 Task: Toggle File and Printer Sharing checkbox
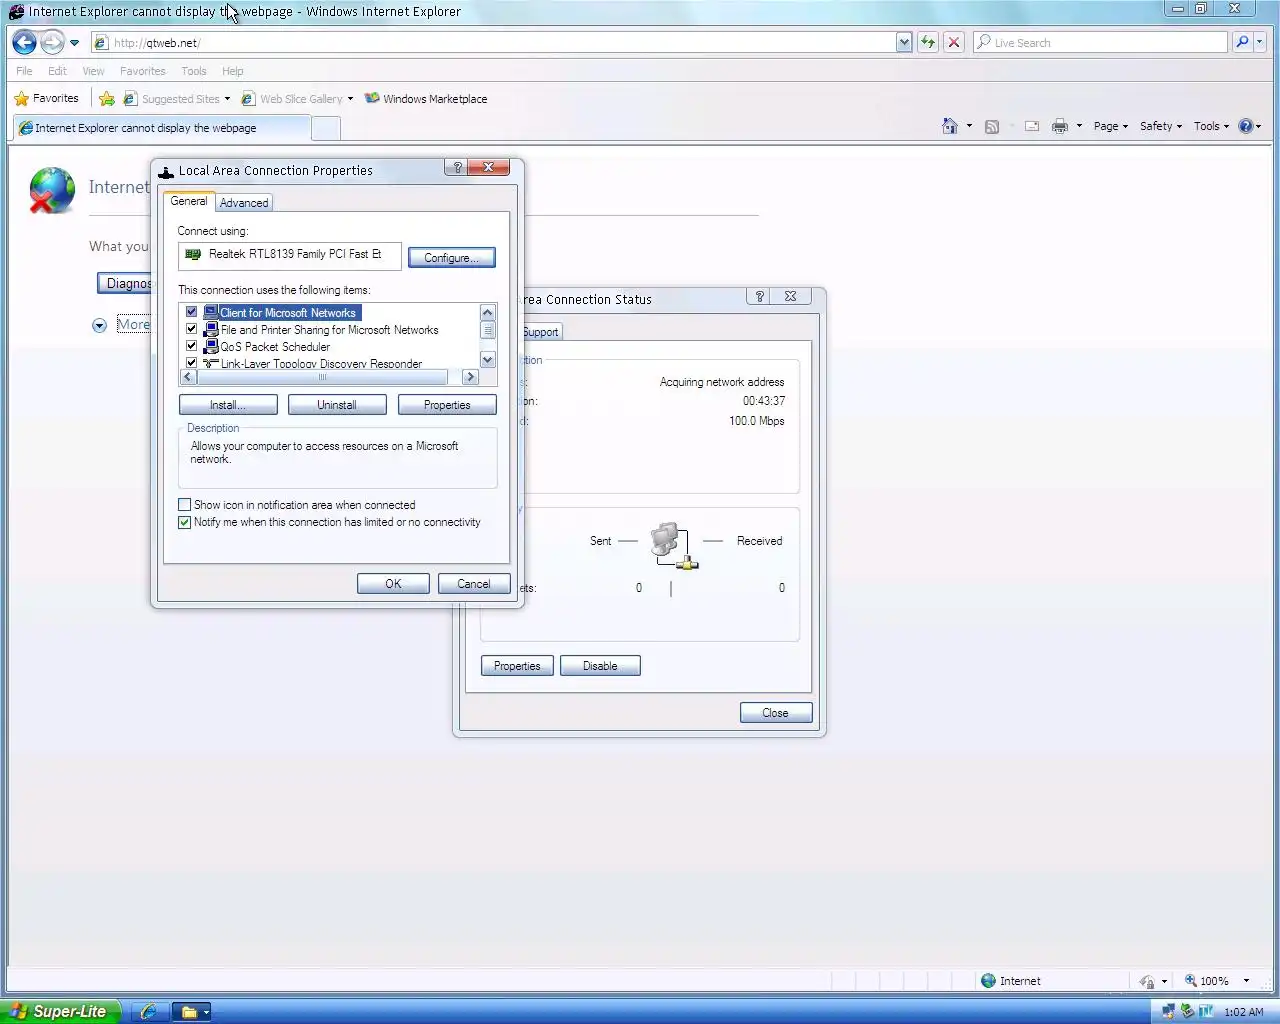pos(191,329)
